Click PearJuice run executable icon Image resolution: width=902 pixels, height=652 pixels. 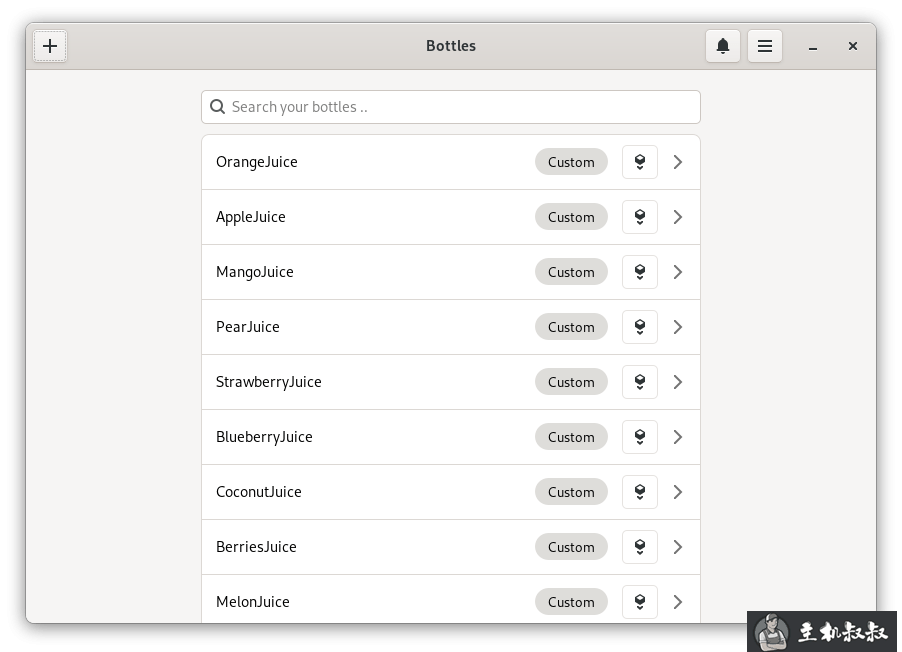[x=640, y=327]
